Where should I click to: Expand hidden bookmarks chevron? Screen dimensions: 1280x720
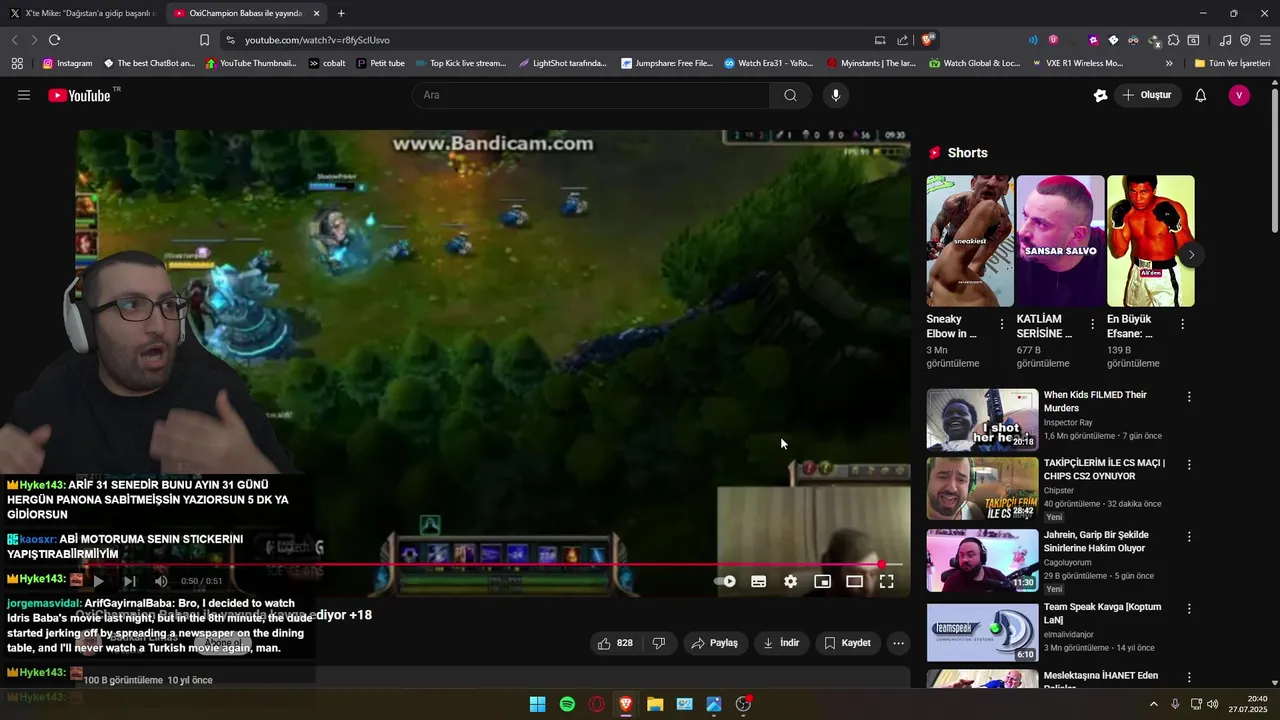tap(1169, 63)
